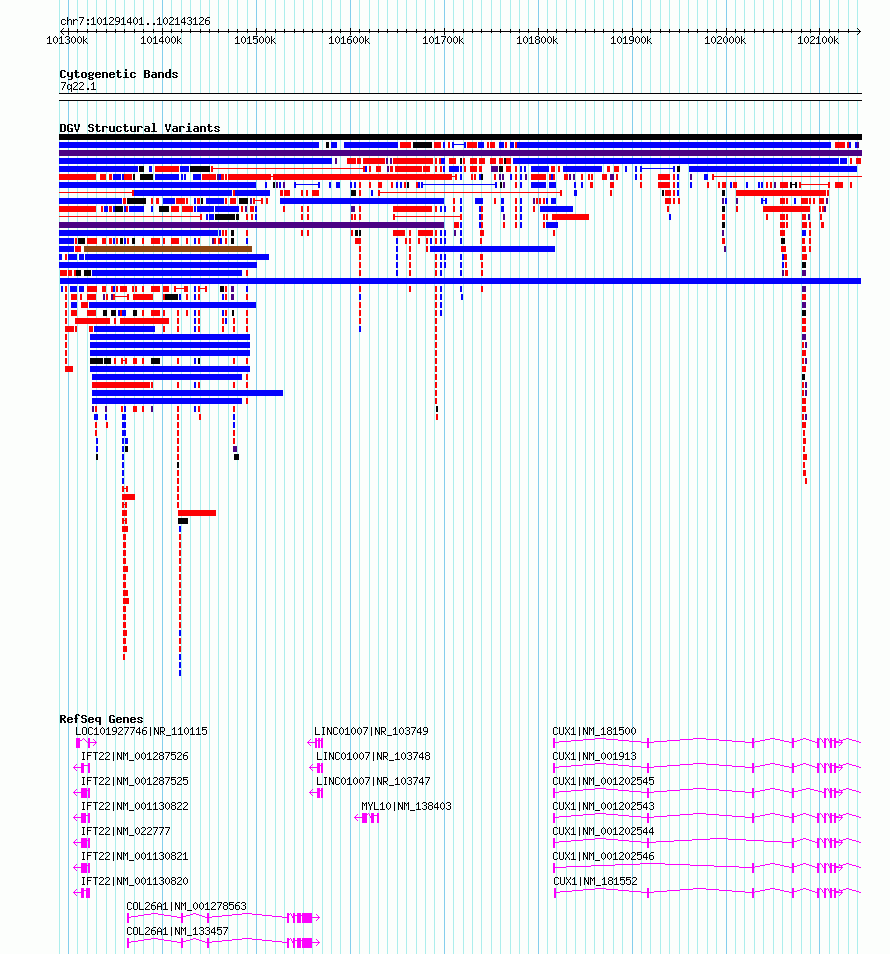Click the 101400k ruler label
The height and width of the screenshot is (954, 890).
[x=161, y=40]
